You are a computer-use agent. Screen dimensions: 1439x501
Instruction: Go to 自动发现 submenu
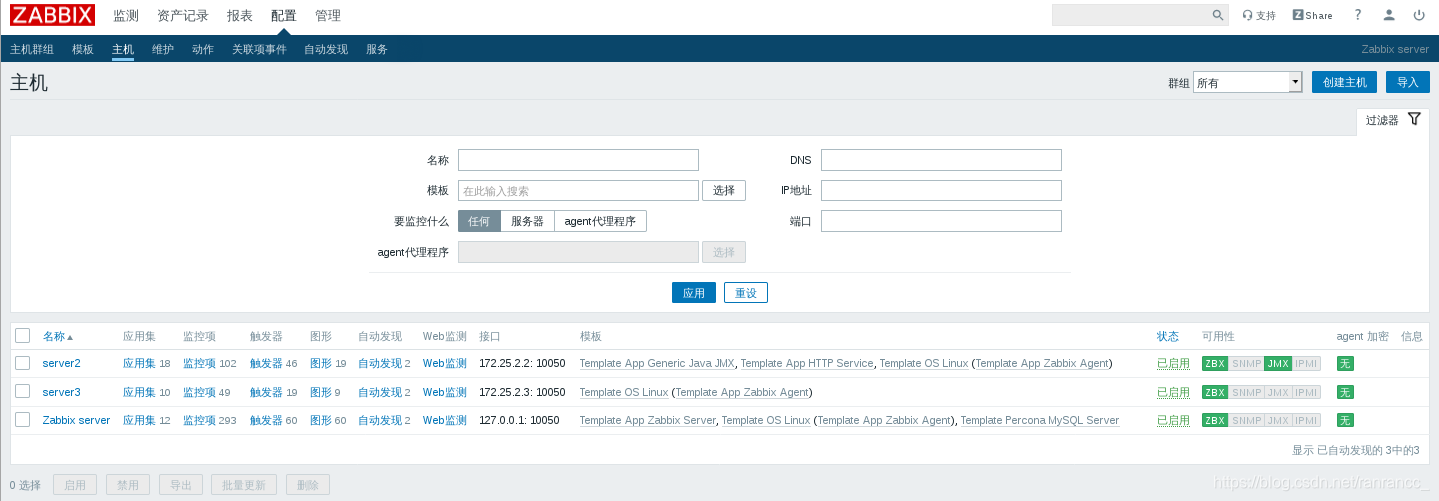pyautogui.click(x=326, y=49)
